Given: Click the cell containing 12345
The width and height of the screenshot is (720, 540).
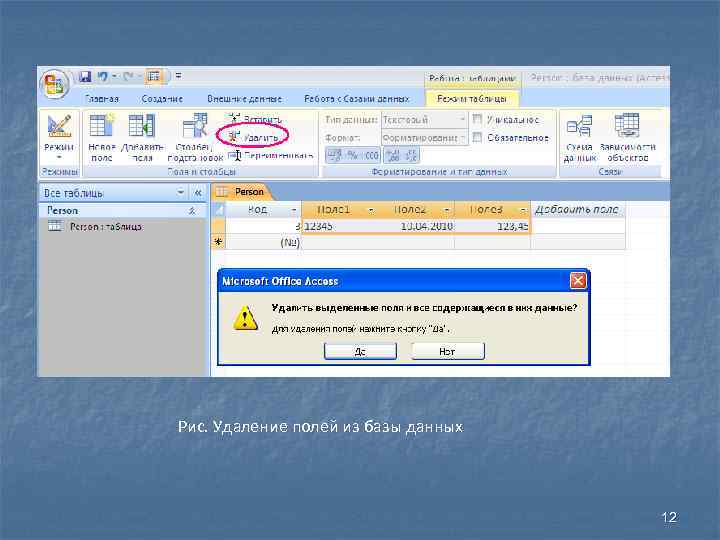Looking at the screenshot, I should (x=340, y=226).
